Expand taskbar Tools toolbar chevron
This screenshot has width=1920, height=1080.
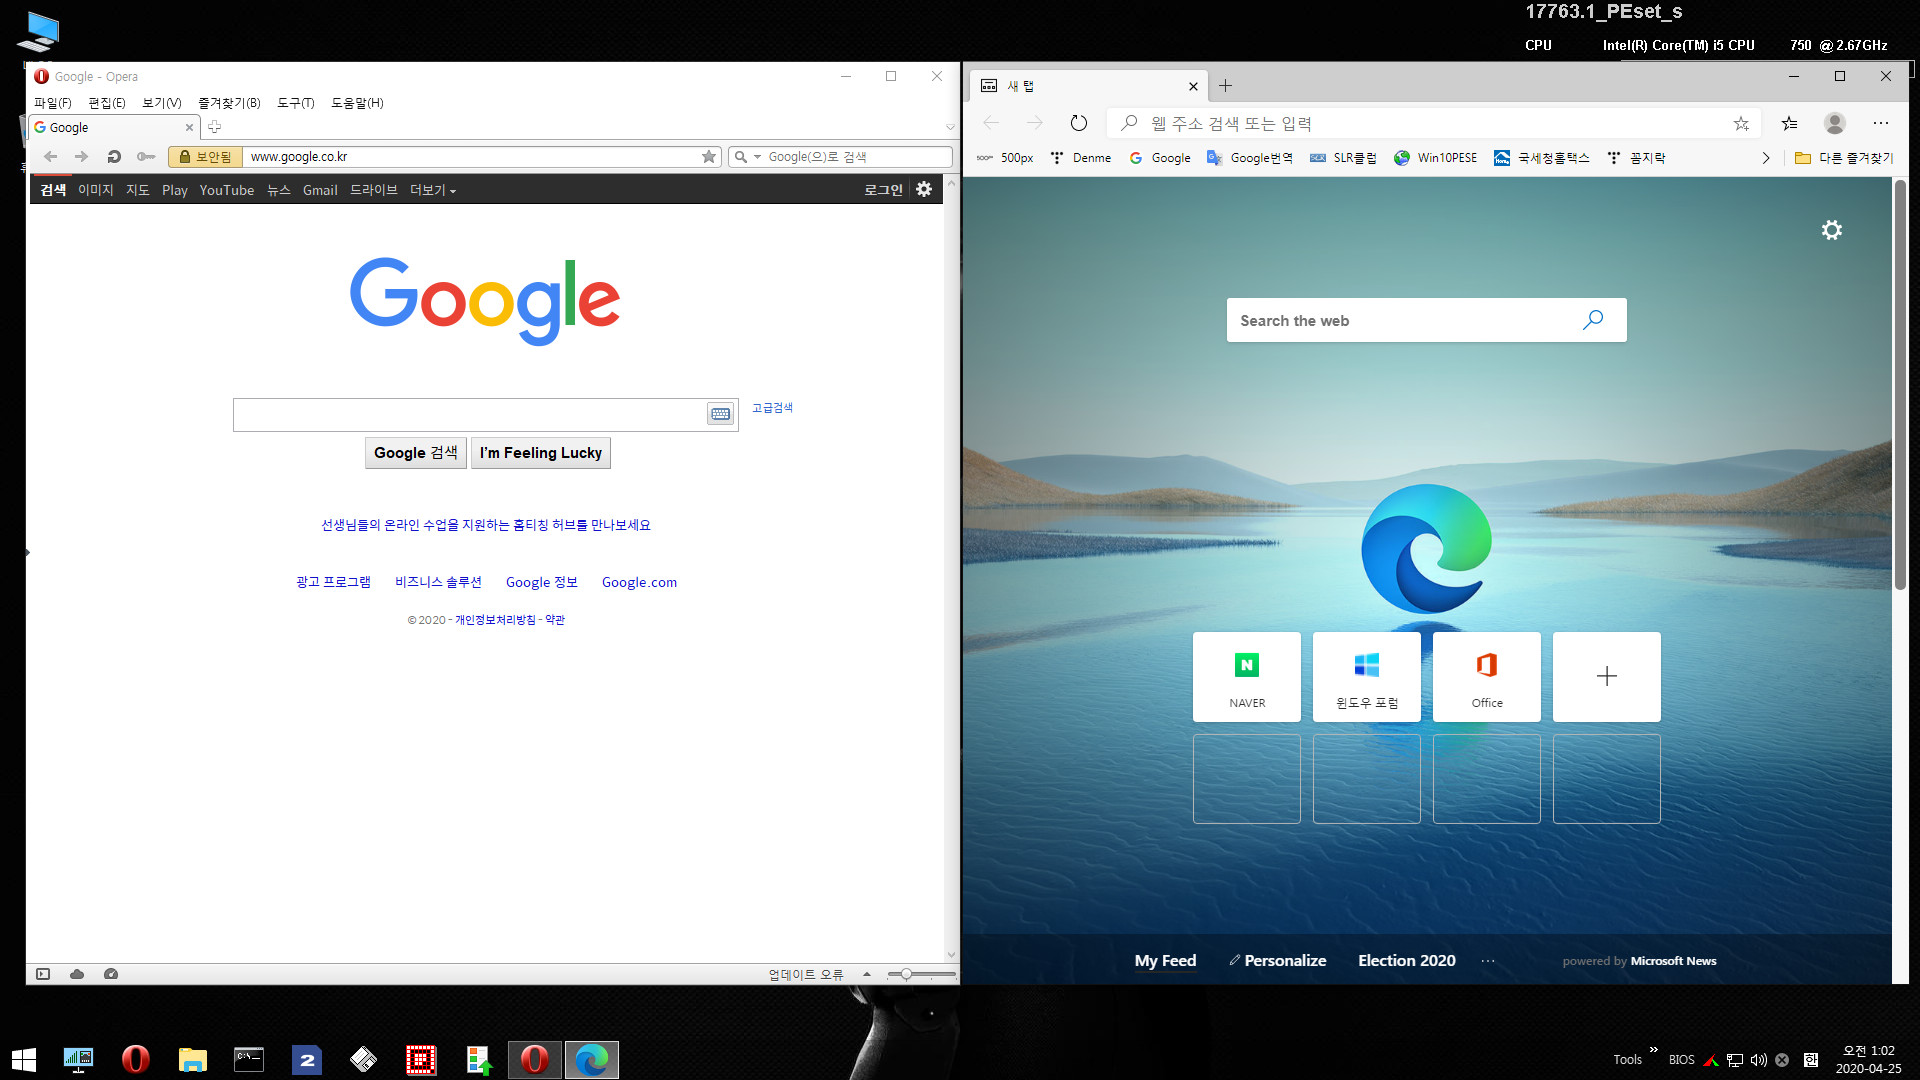(x=1654, y=1050)
